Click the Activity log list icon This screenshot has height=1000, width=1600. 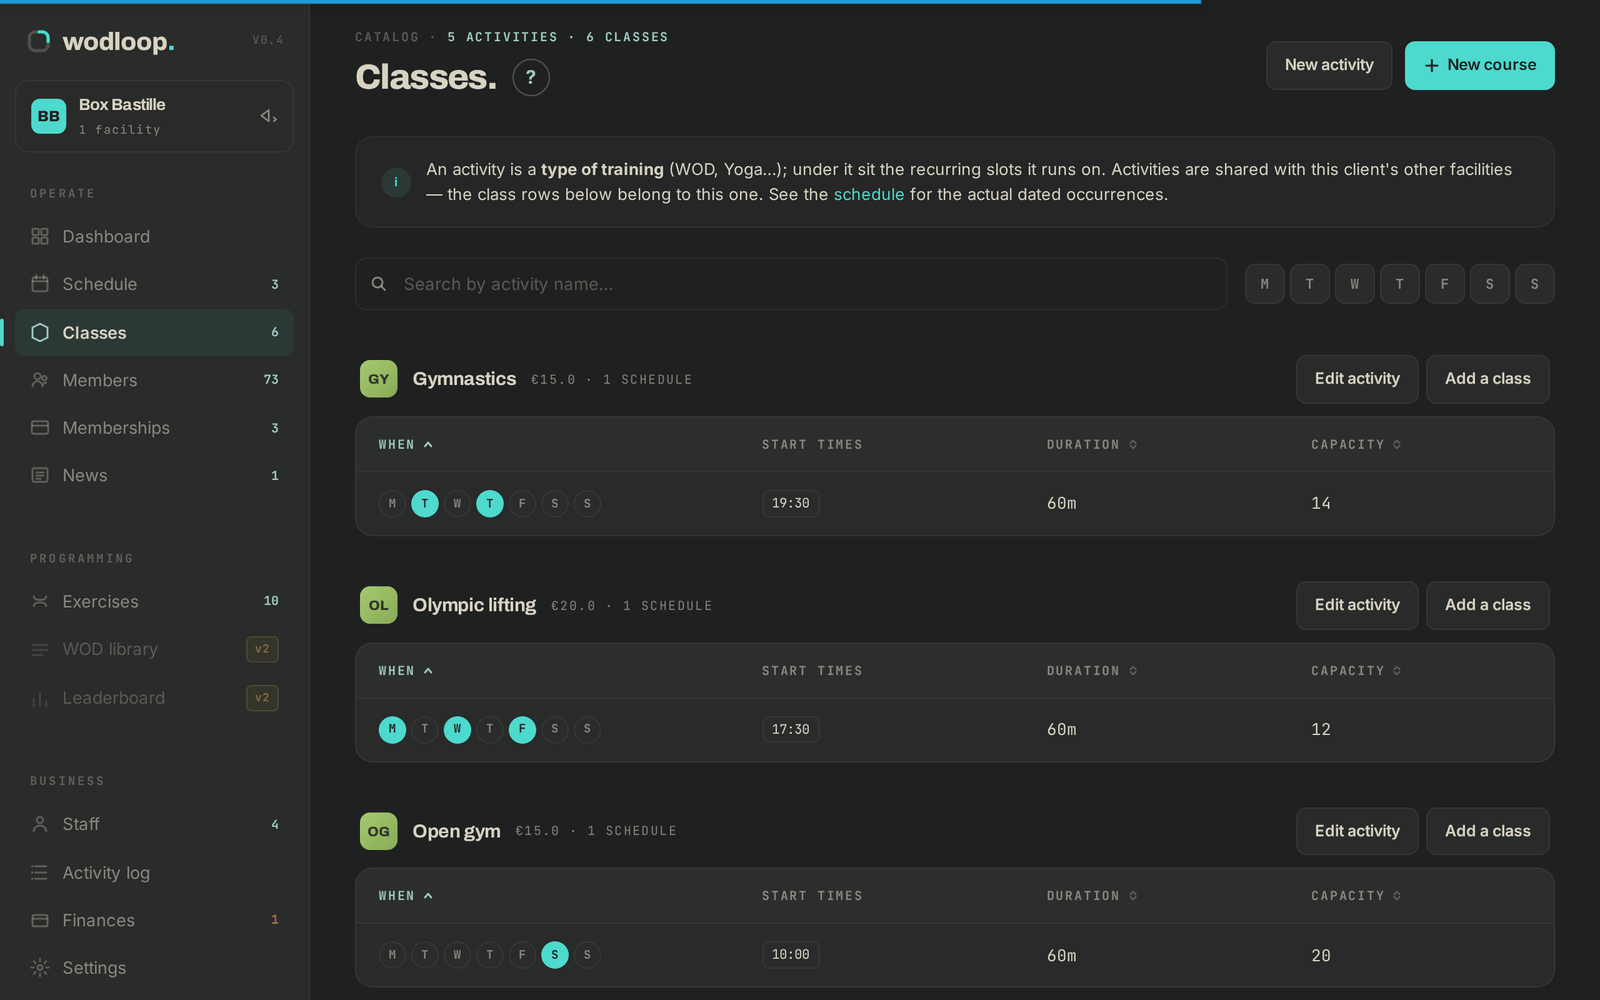coord(40,872)
